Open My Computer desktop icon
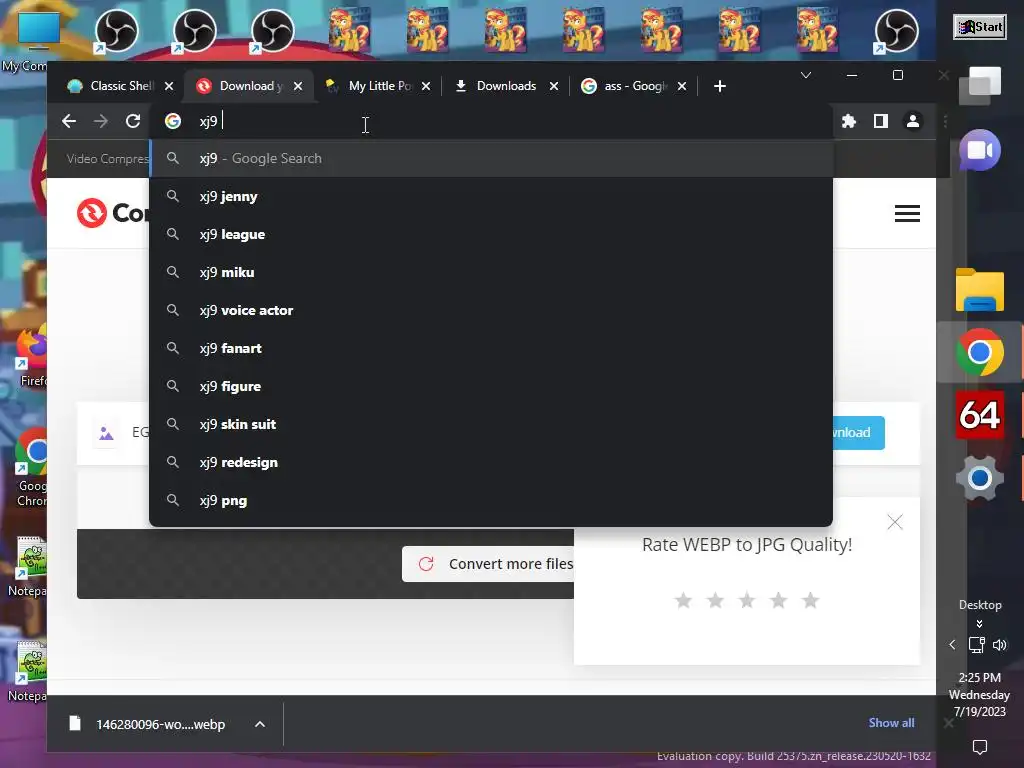 point(26,39)
